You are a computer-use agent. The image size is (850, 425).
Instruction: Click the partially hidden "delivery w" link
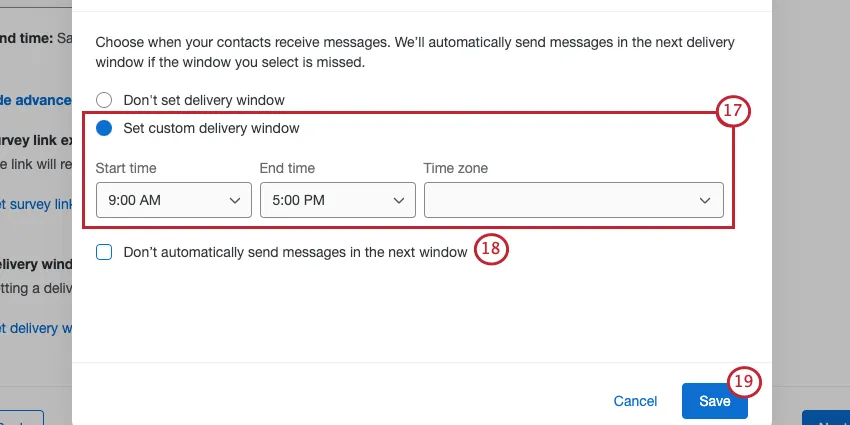[x=36, y=328]
